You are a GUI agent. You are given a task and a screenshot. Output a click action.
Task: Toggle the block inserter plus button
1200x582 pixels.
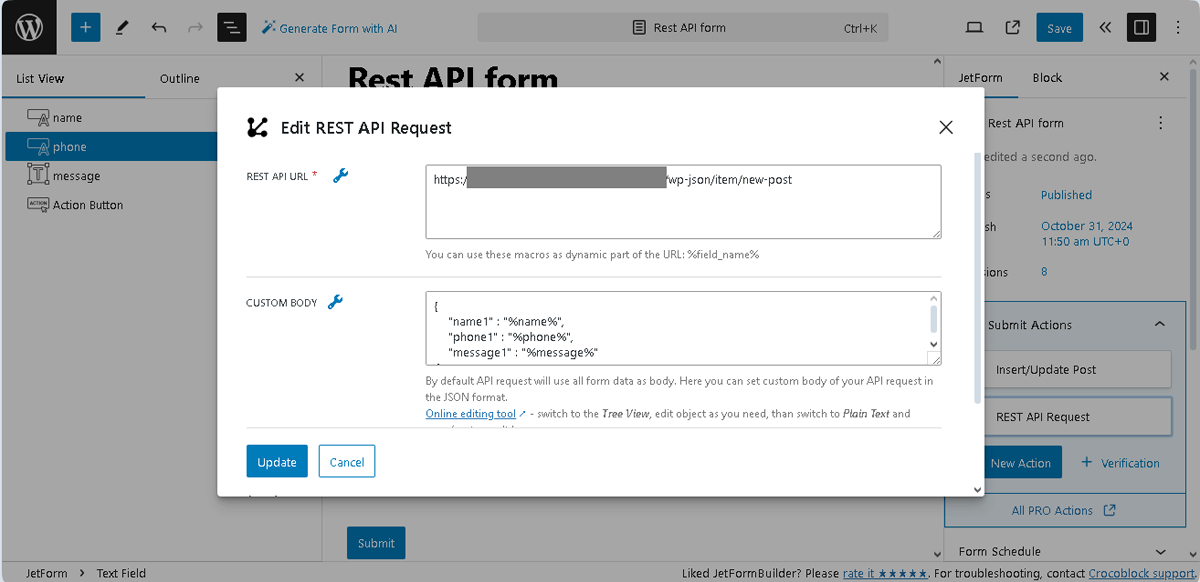point(85,27)
